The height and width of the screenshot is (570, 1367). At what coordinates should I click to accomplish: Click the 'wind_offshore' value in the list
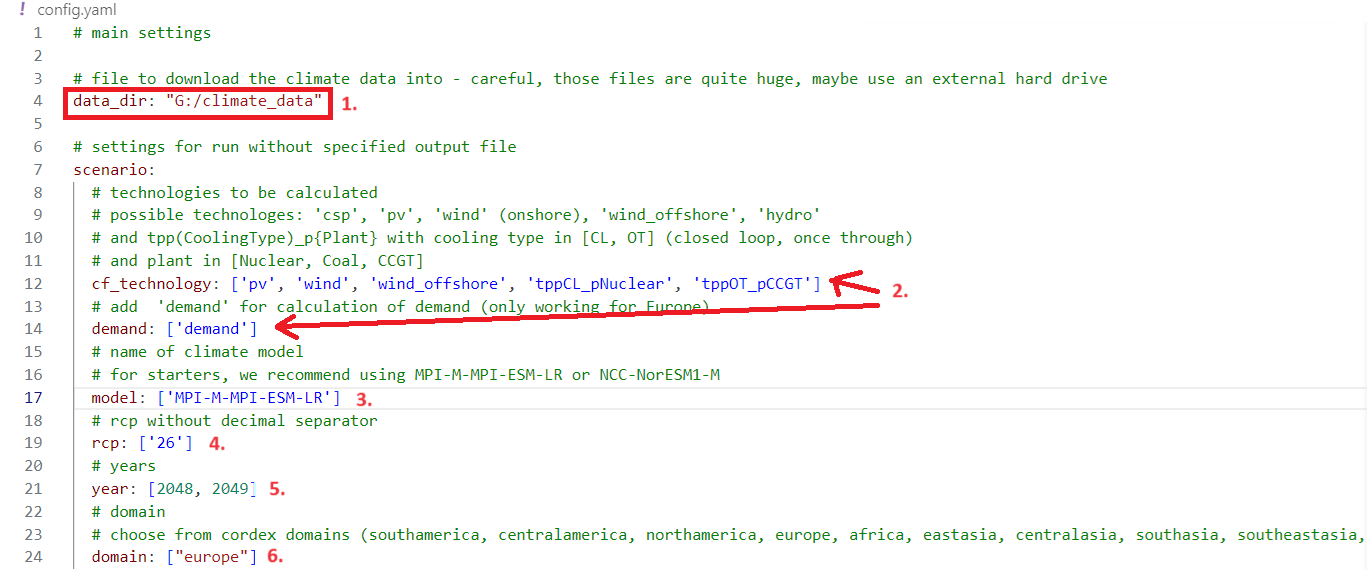pos(440,284)
